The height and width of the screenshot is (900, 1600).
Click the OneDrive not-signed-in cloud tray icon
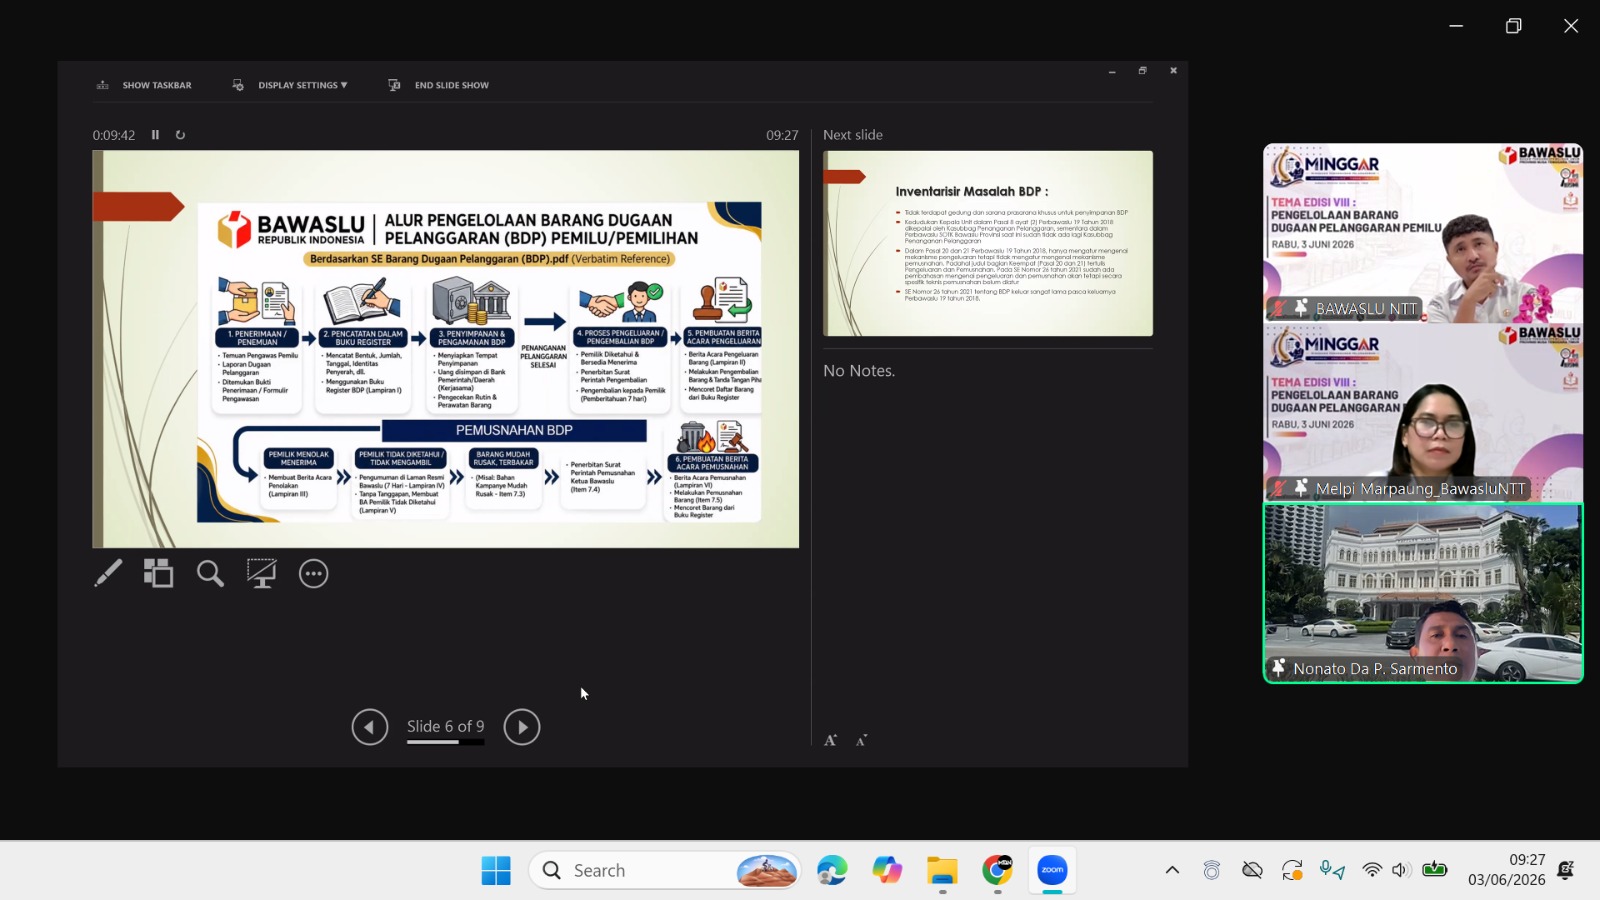tap(1252, 871)
